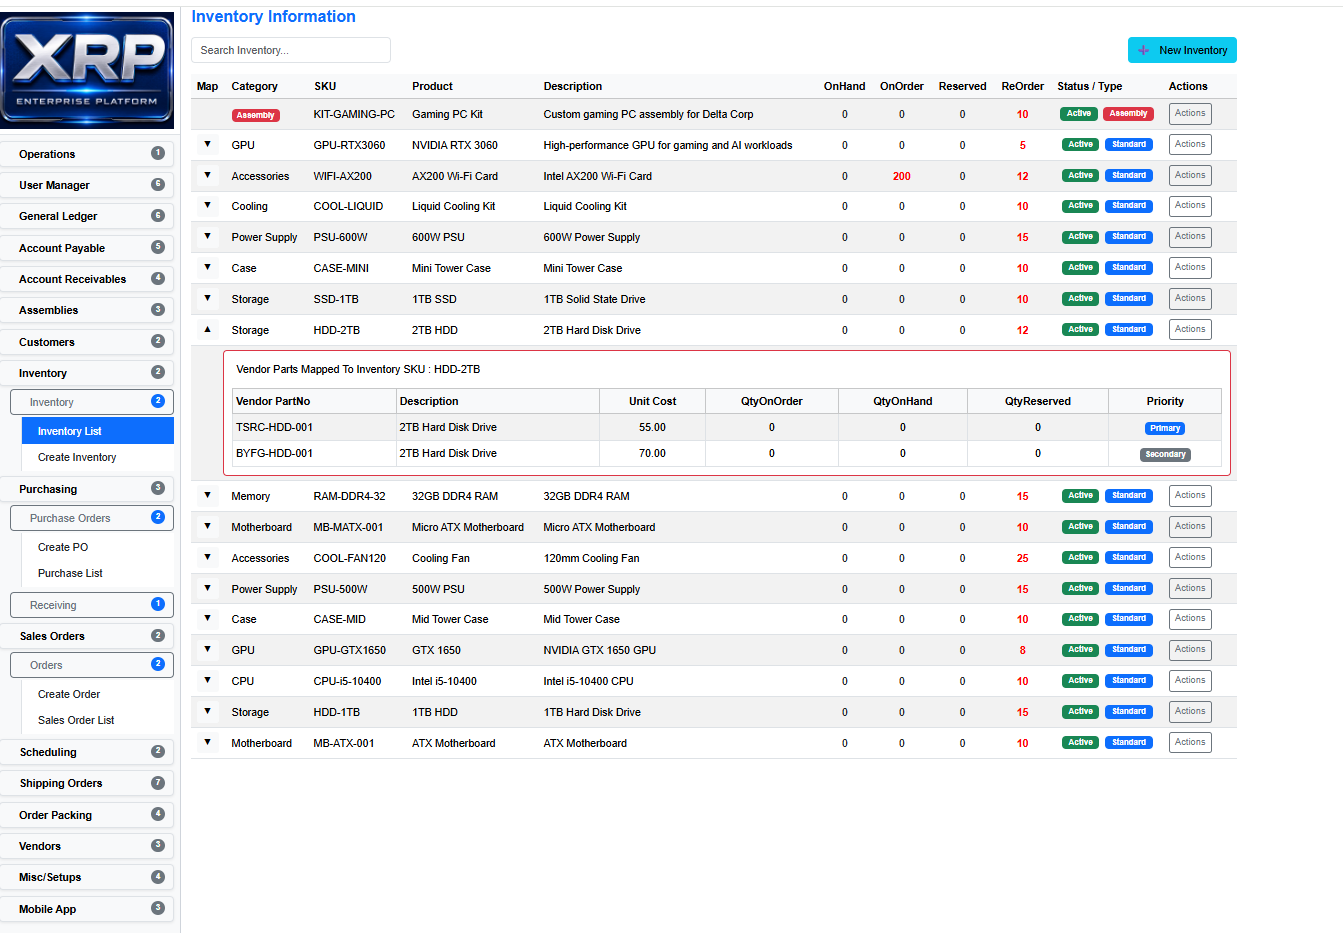
Task: Open the User Manager menu
Action: [x=87, y=185]
